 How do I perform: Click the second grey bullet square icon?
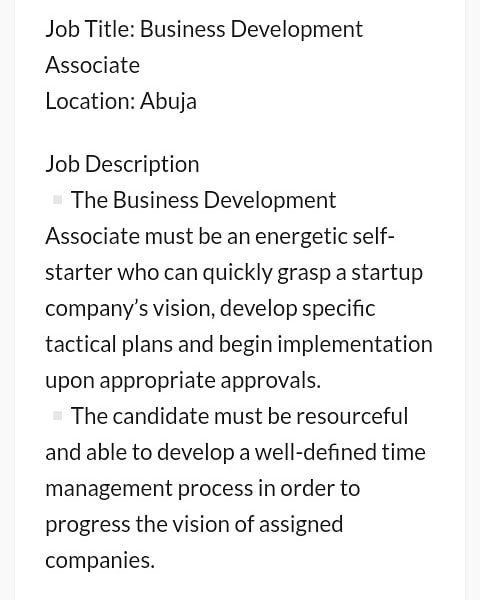57,416
